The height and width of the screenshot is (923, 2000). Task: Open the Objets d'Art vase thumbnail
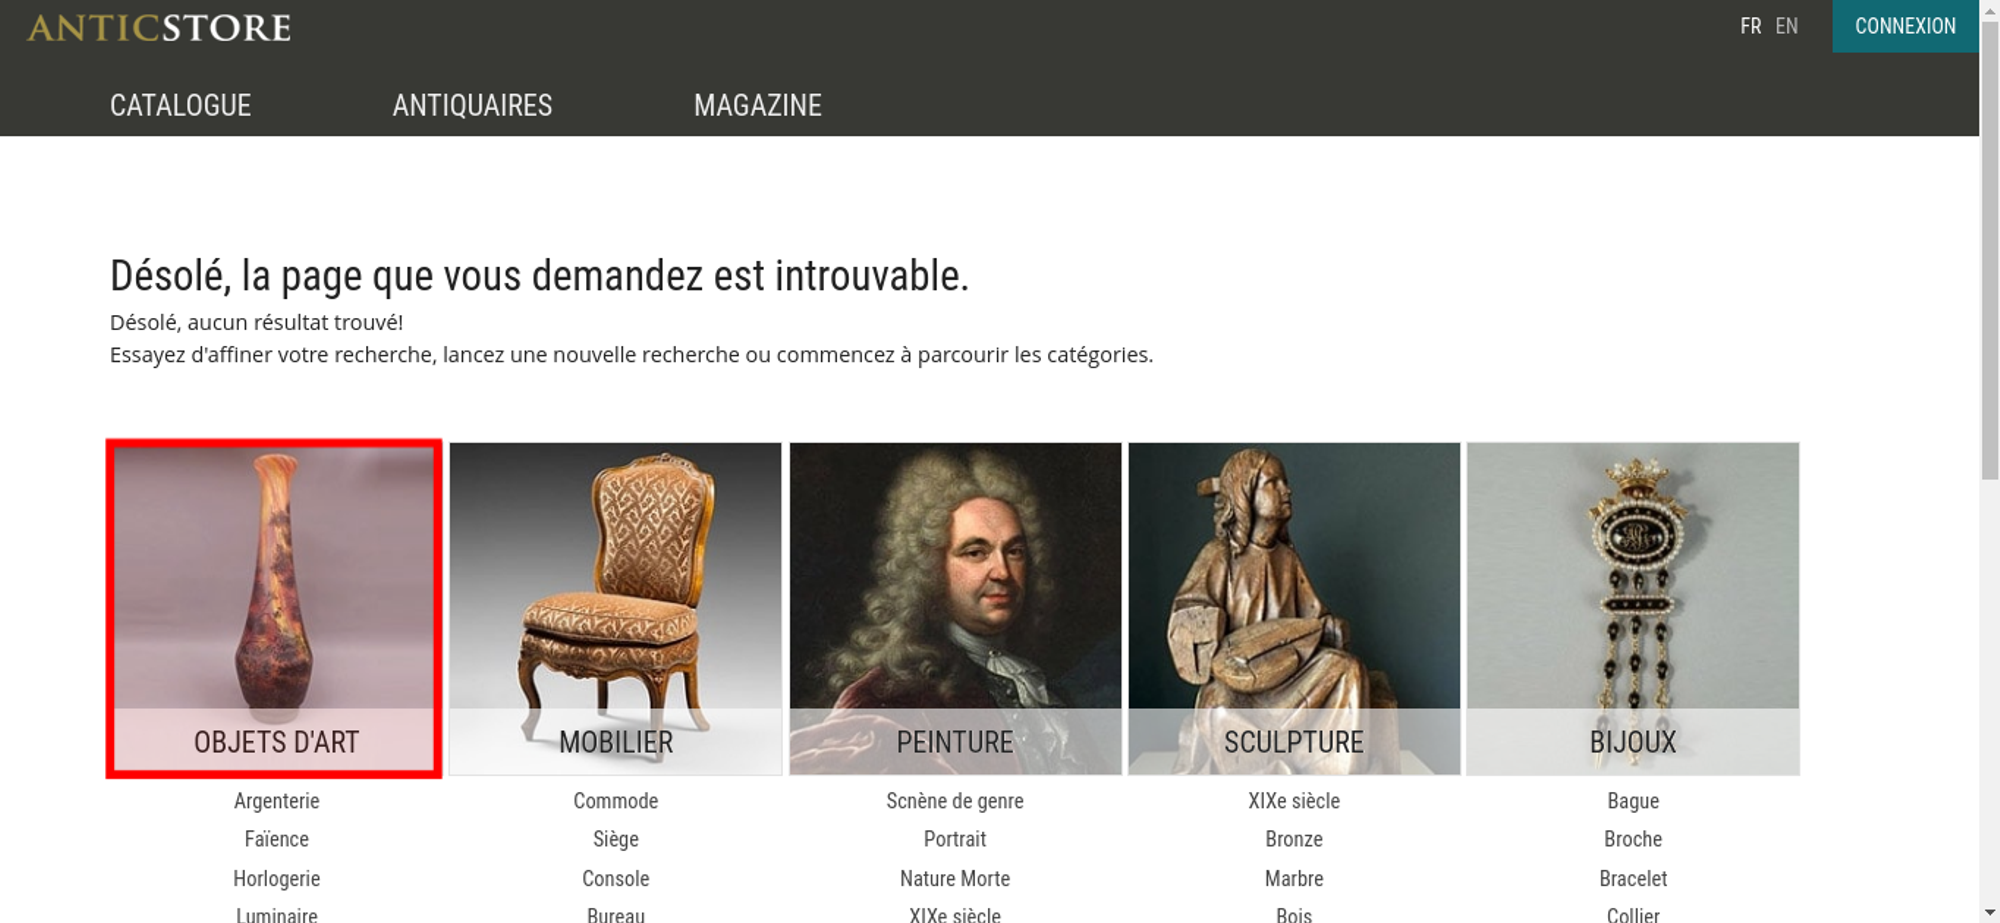pos(274,608)
